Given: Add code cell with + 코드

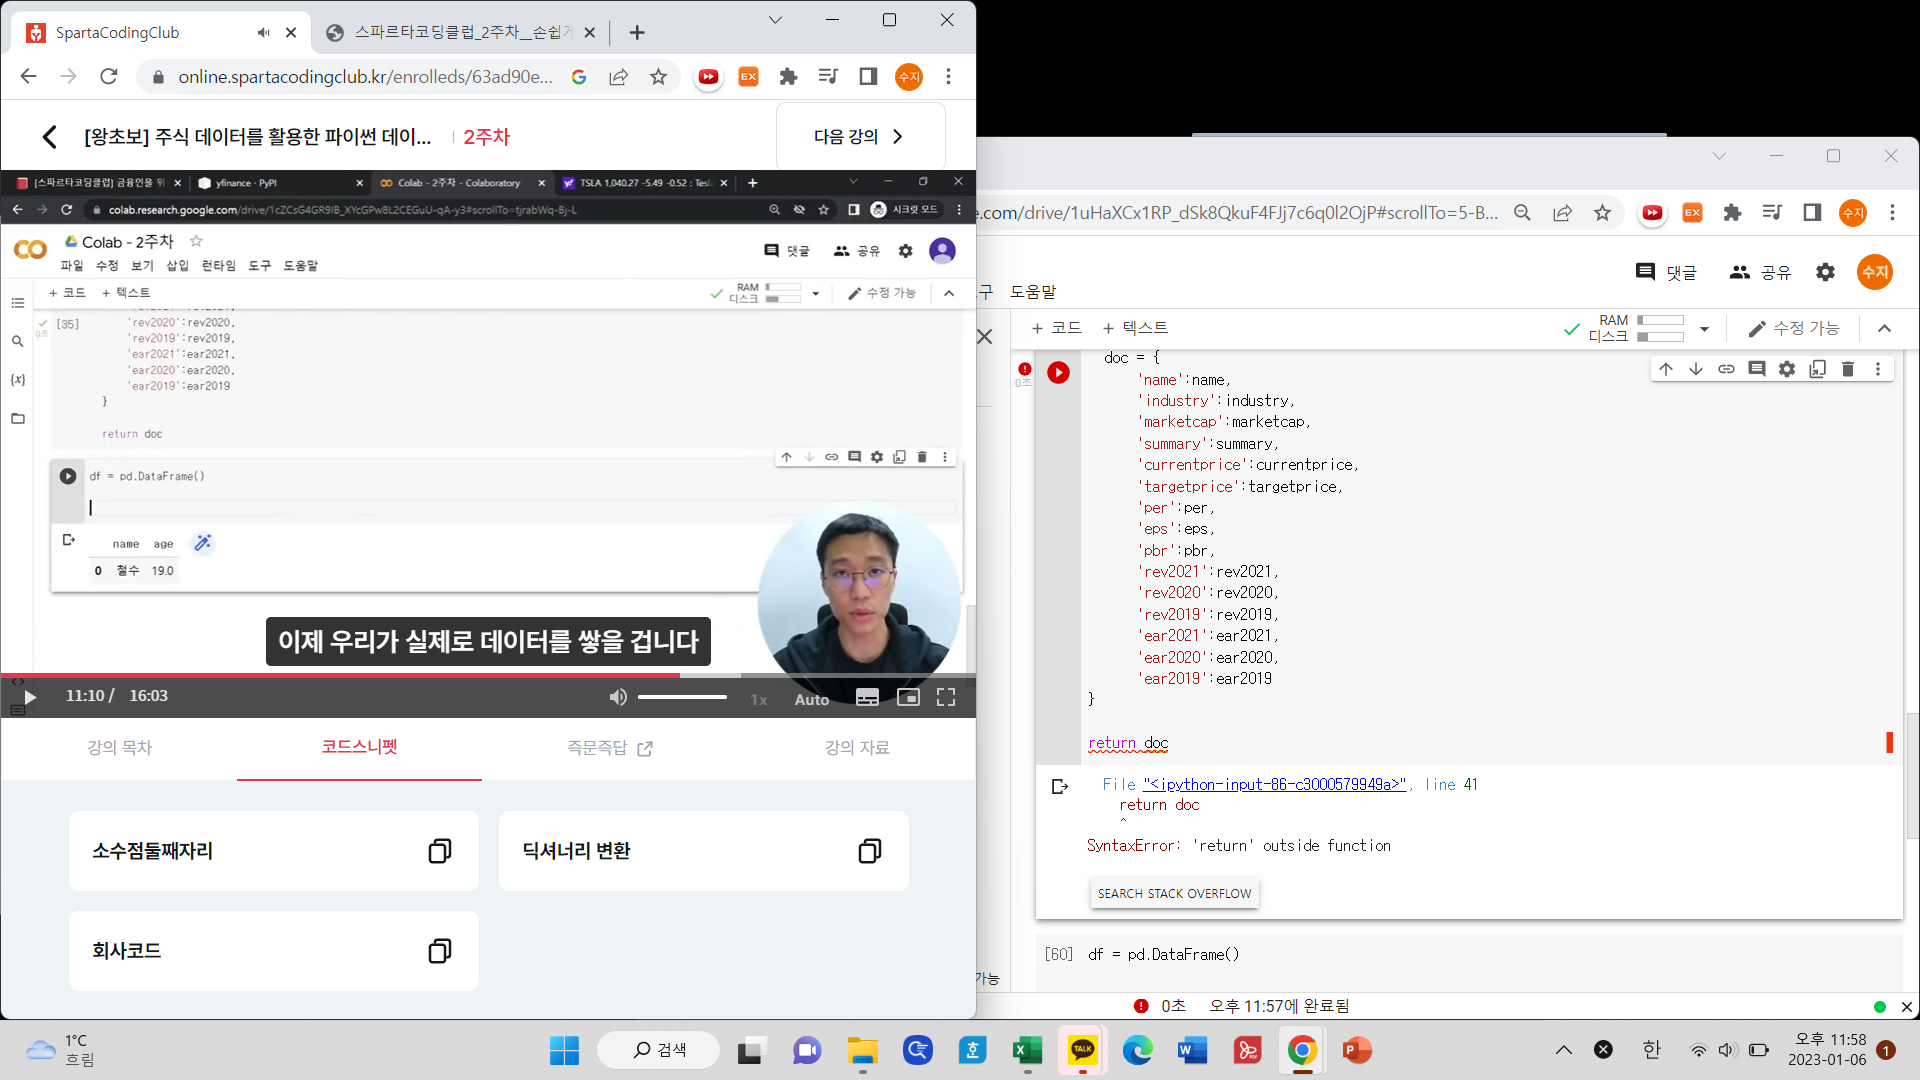Looking at the screenshot, I should (x=1056, y=328).
